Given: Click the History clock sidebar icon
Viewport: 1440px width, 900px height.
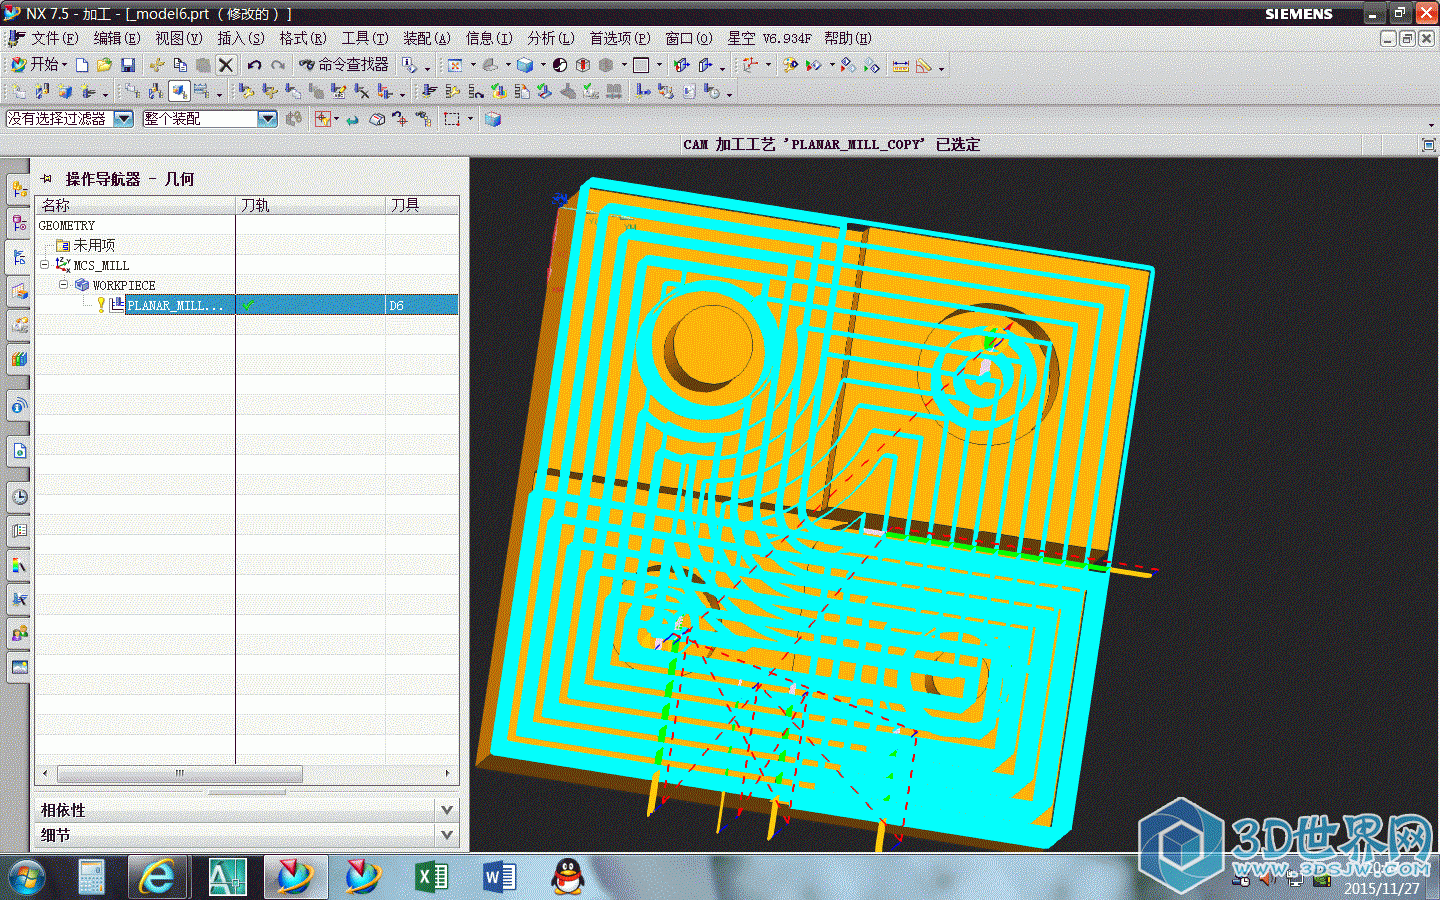Looking at the screenshot, I should [19, 496].
